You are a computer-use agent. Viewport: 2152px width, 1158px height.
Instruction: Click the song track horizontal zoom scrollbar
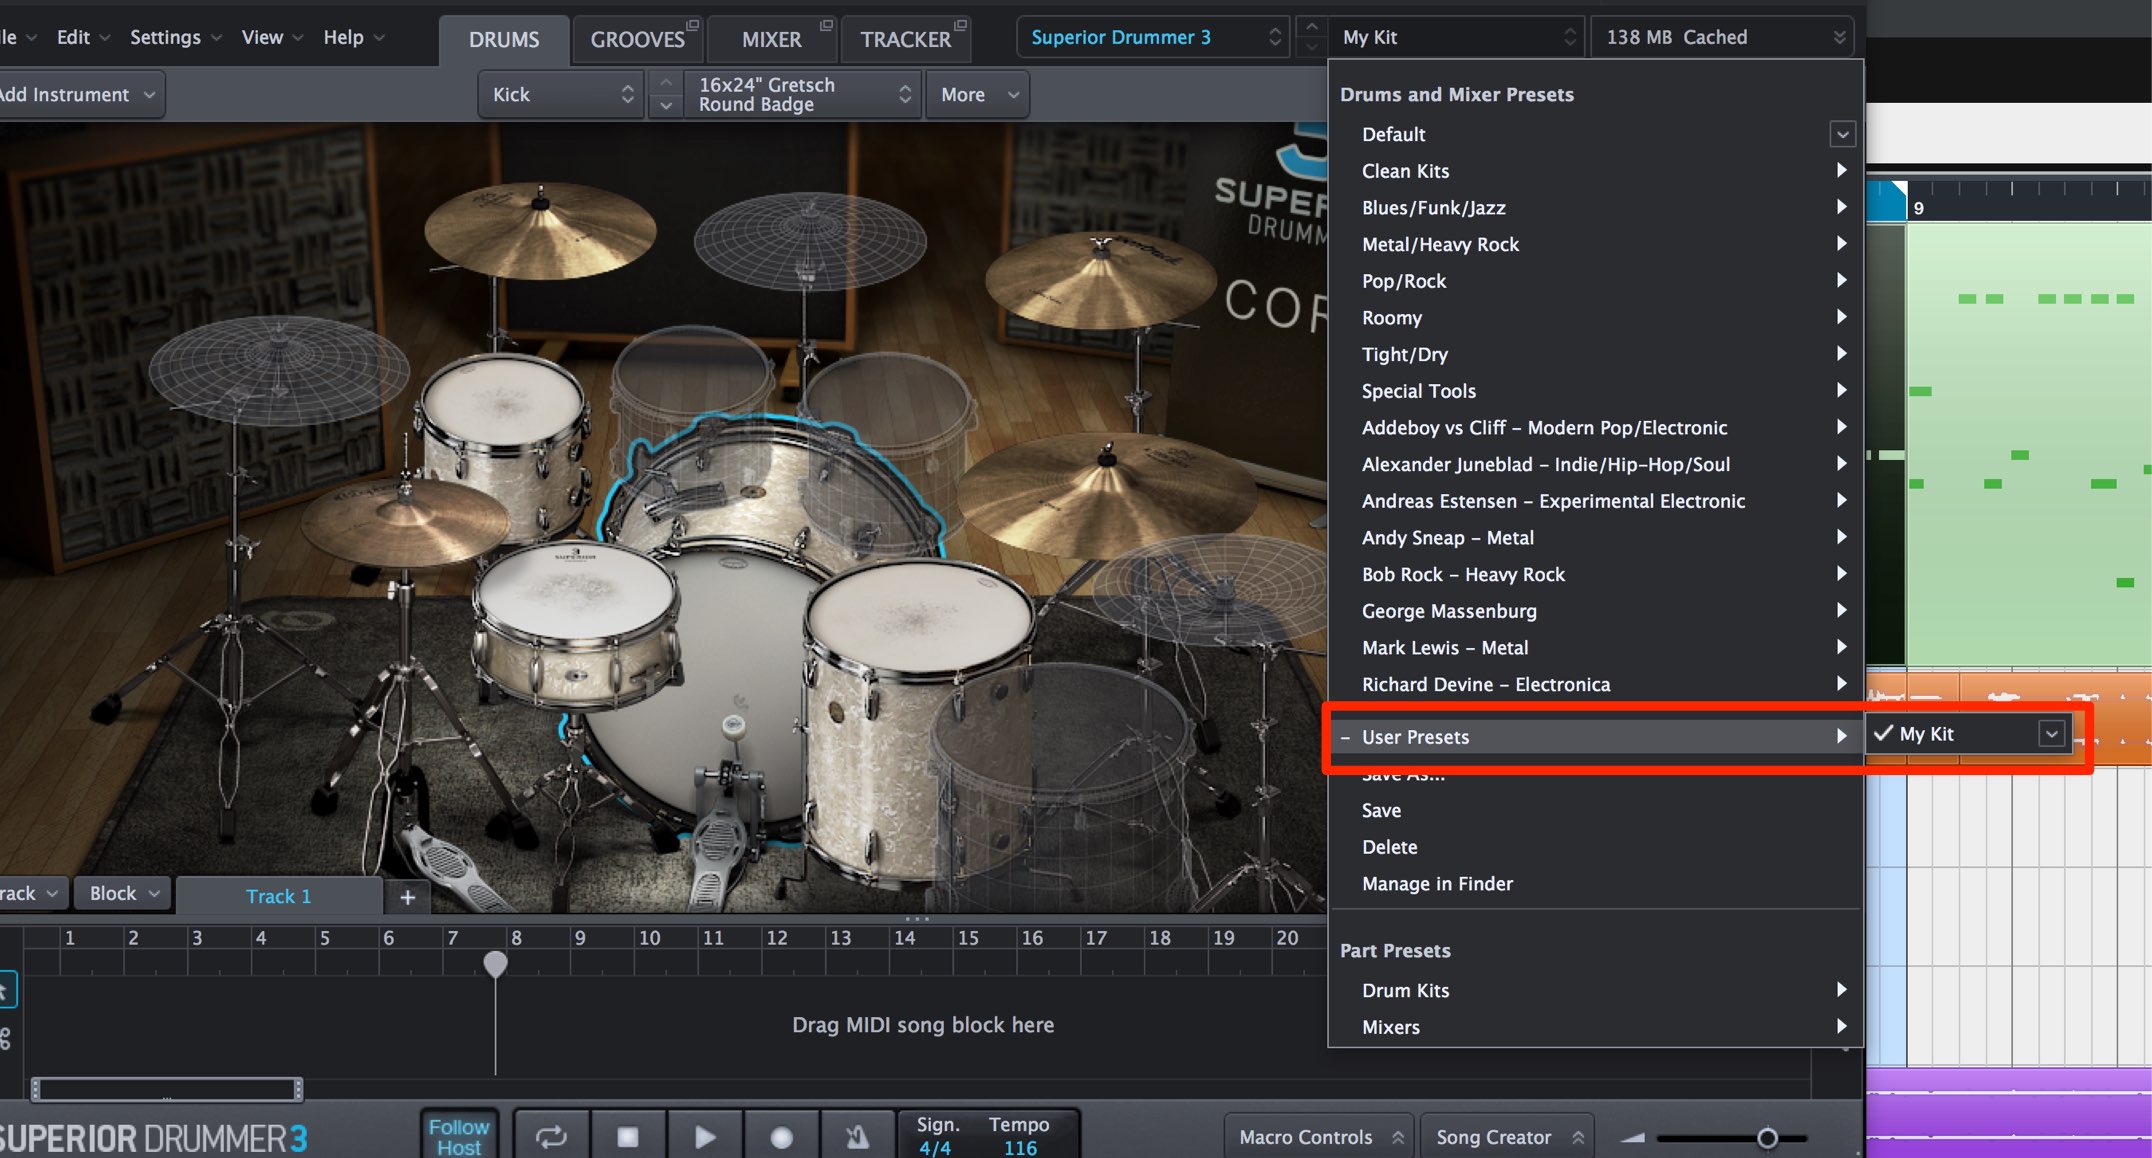[167, 1089]
